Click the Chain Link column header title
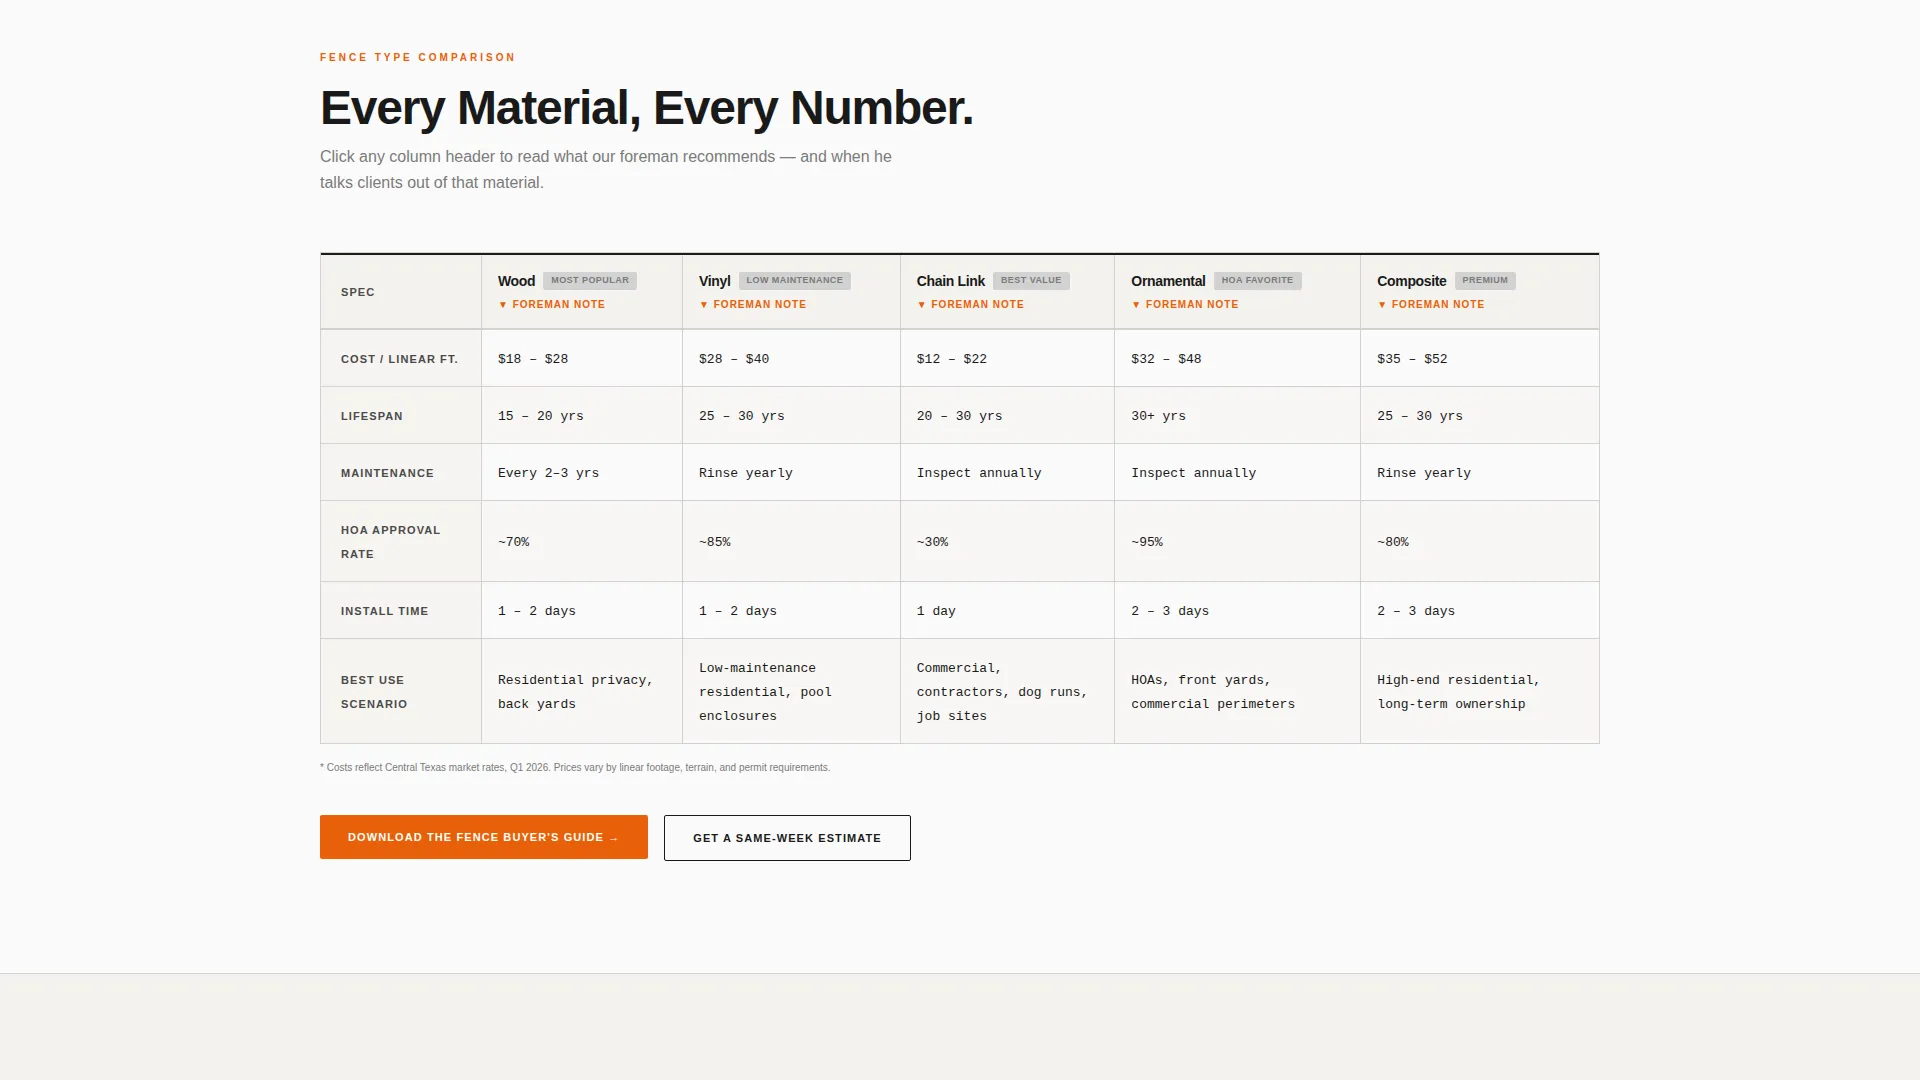This screenshot has width=1920, height=1080. pos(950,281)
